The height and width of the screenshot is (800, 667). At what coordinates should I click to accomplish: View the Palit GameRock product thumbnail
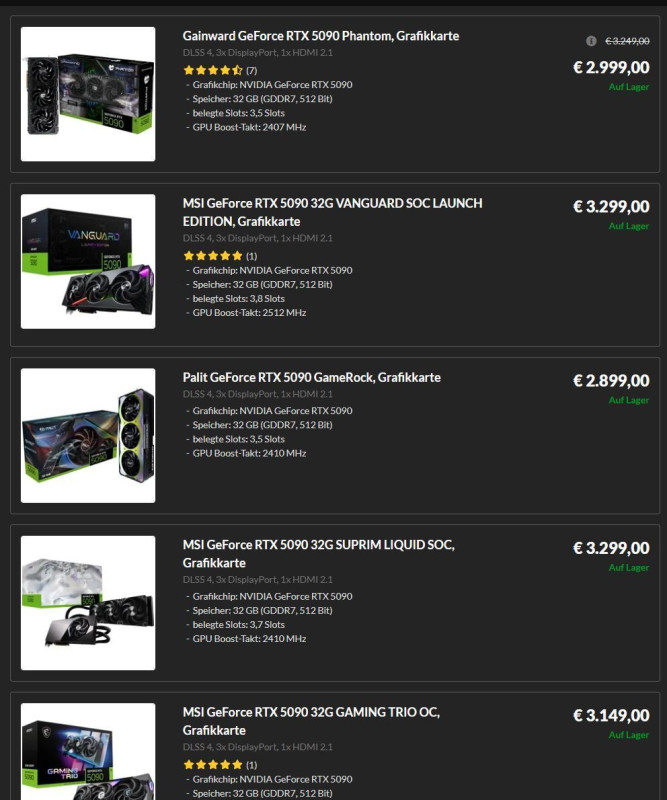(x=88, y=435)
